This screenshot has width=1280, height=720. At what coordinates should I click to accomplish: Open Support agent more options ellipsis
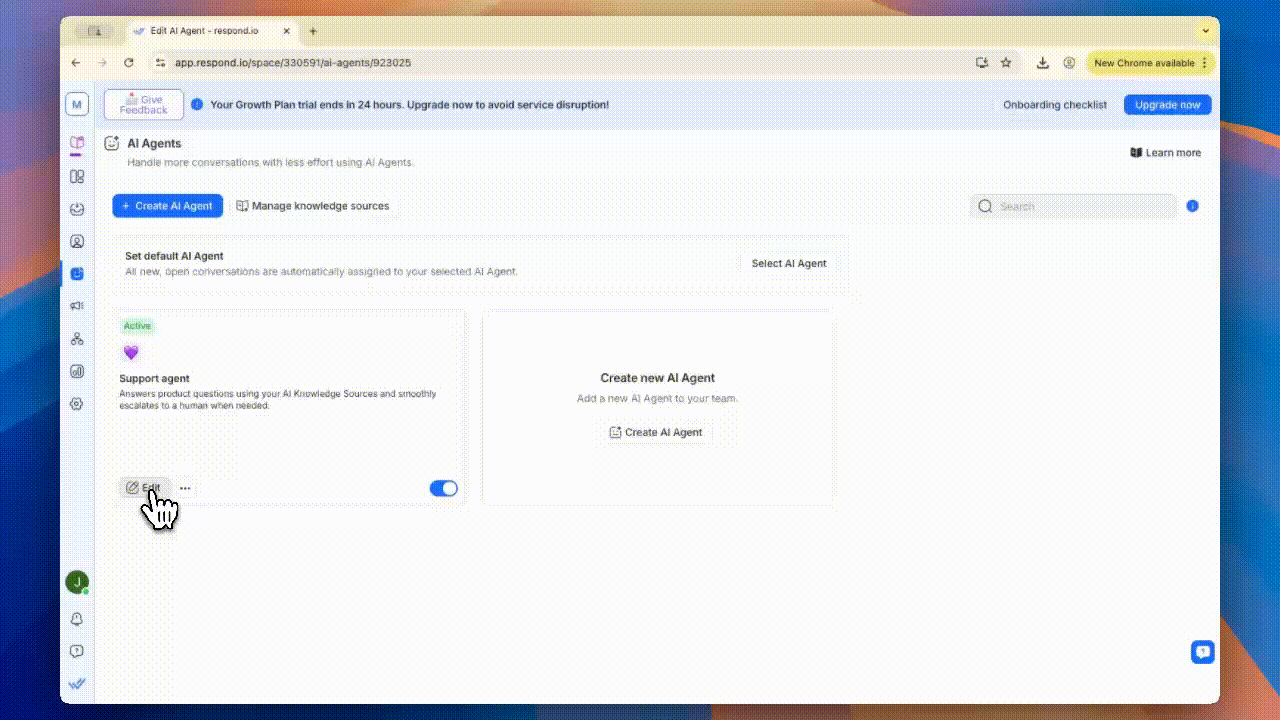pos(185,488)
